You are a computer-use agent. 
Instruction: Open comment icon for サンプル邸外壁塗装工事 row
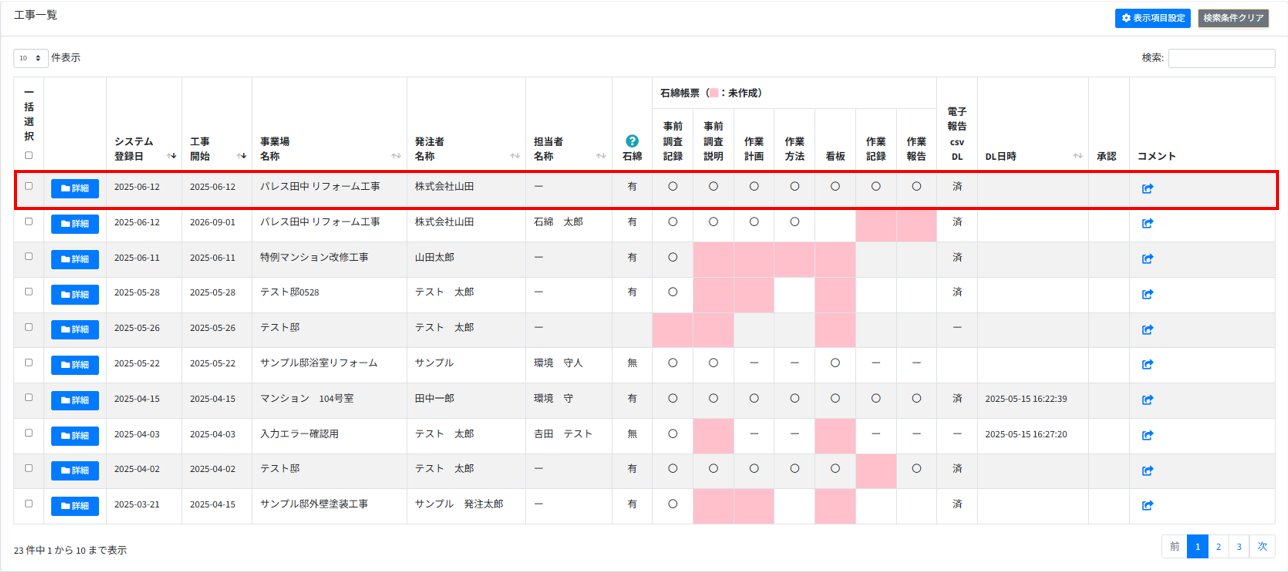click(x=1147, y=505)
